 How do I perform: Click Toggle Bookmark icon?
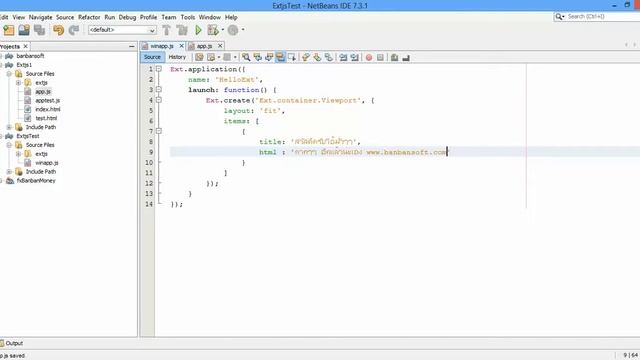(329, 58)
